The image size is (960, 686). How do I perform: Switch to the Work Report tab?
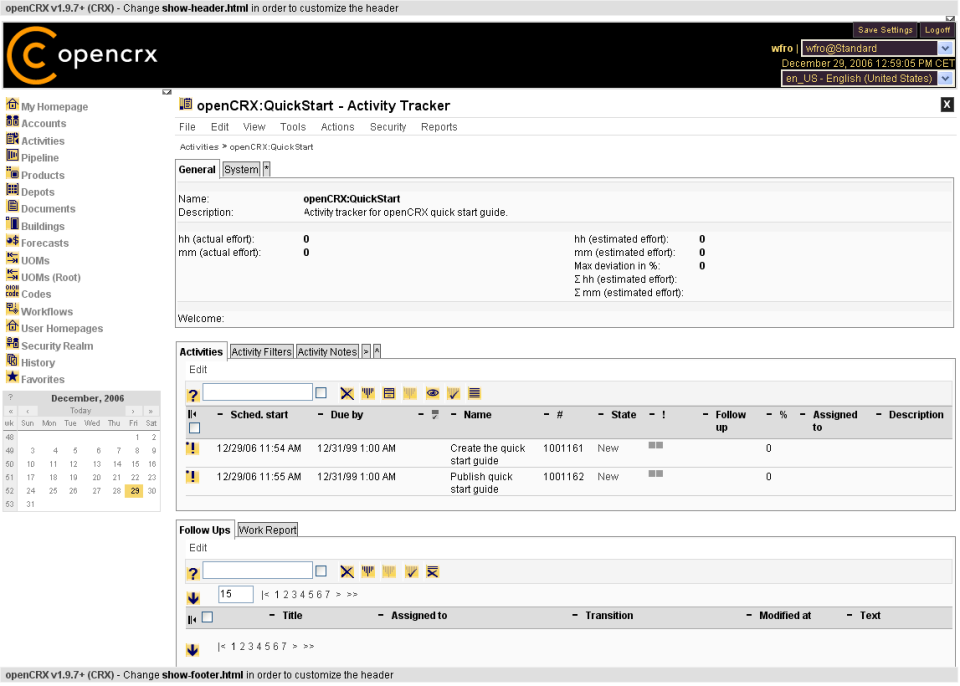(268, 530)
